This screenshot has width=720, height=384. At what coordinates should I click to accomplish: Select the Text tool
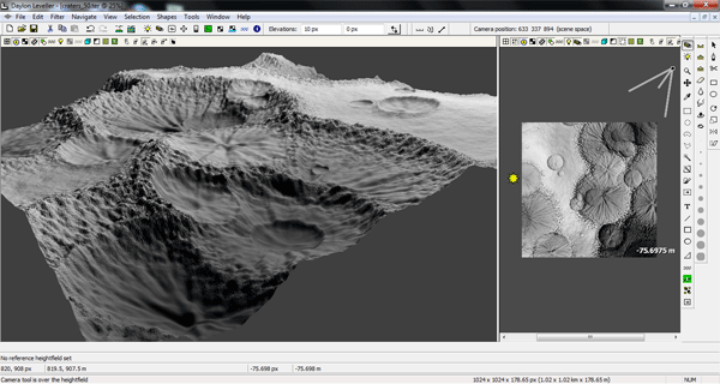click(687, 207)
